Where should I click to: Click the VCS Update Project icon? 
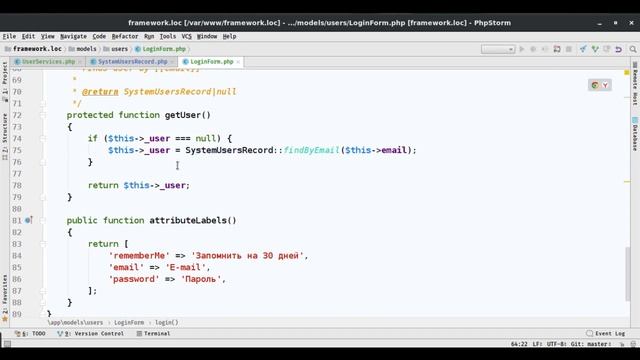[x=583, y=49]
